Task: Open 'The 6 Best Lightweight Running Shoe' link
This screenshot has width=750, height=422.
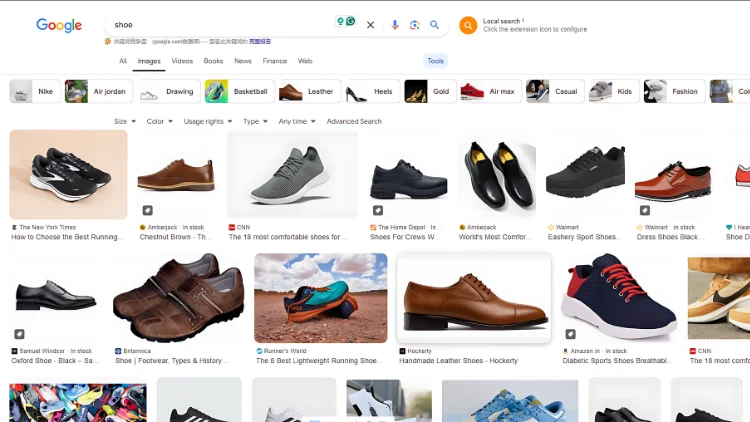Action: 320,361
